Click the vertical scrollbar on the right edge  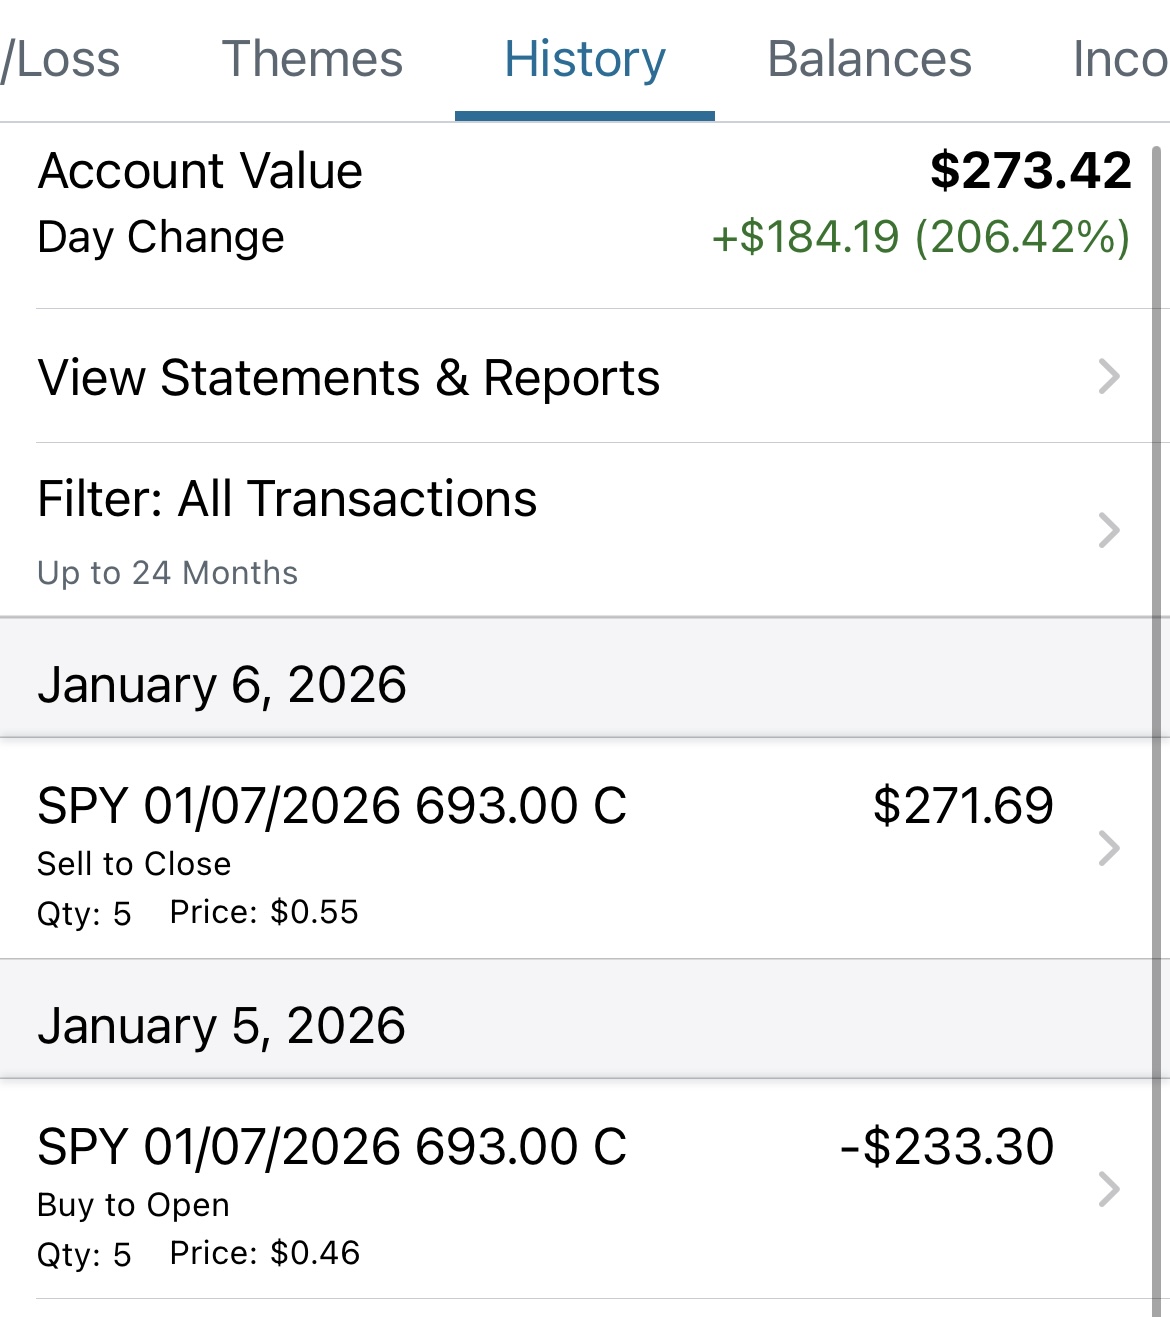point(1158,700)
